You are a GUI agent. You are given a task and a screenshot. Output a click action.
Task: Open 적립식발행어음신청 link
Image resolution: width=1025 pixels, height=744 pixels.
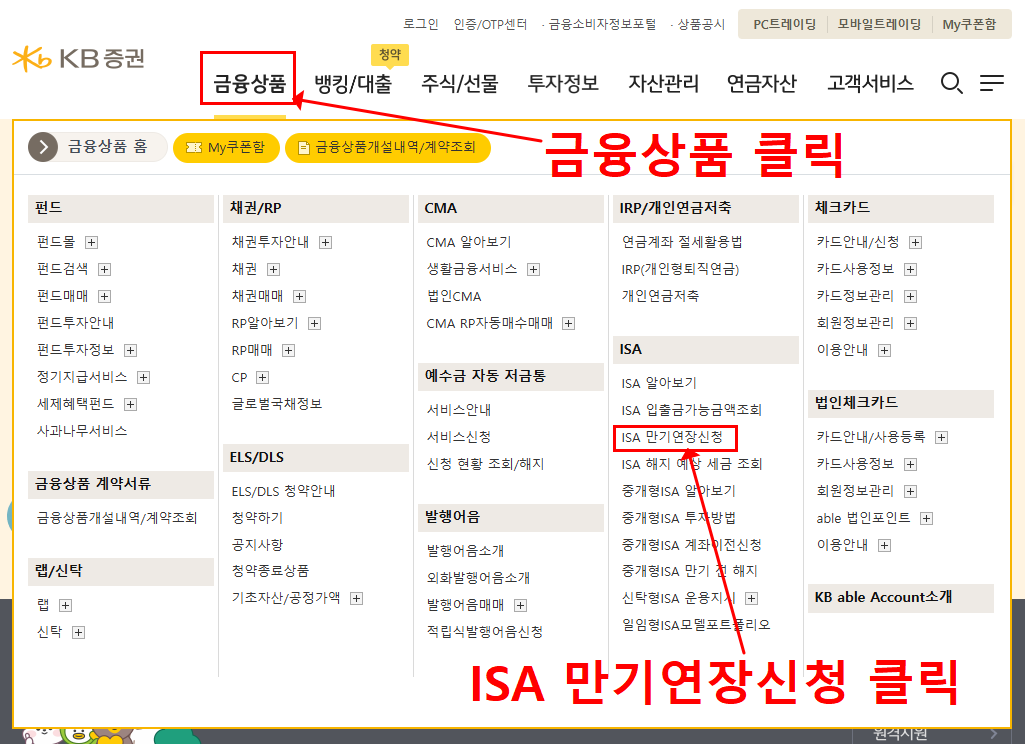pos(484,632)
